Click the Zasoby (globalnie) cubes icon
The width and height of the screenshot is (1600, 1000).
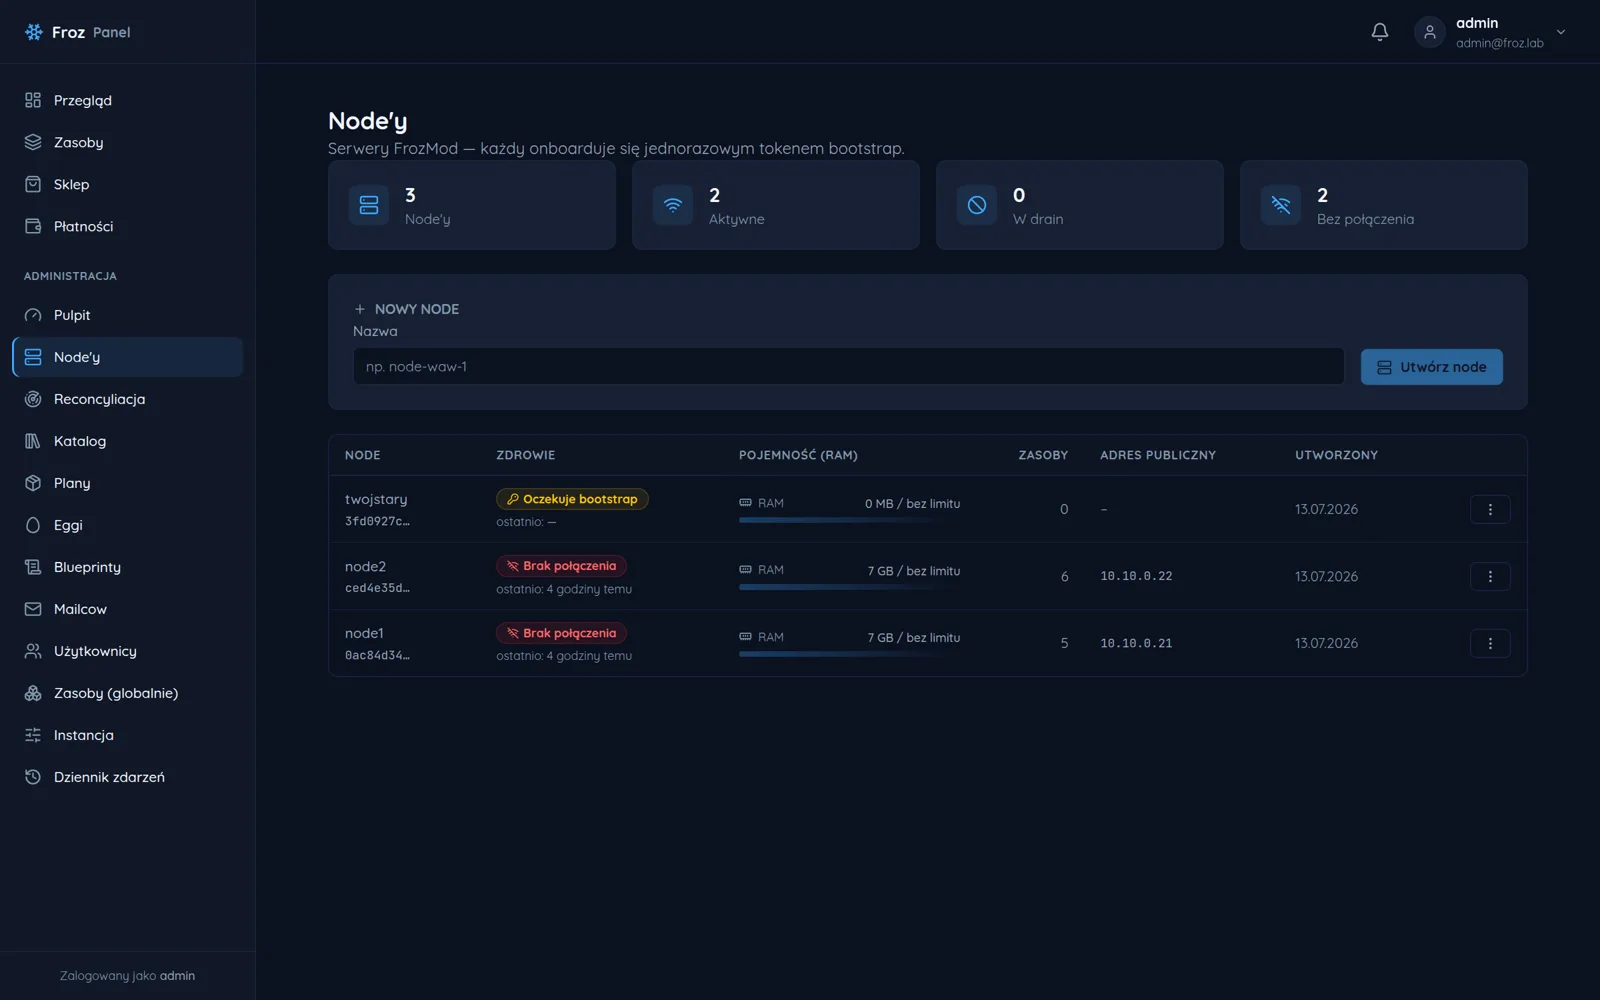click(x=33, y=693)
